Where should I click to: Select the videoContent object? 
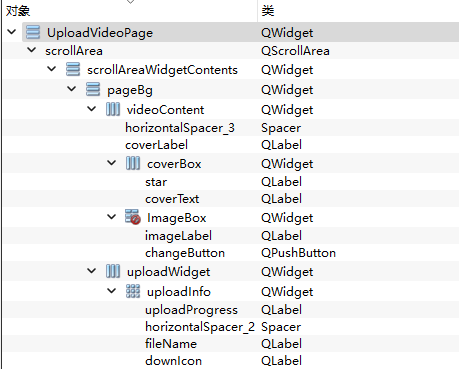pos(165,110)
